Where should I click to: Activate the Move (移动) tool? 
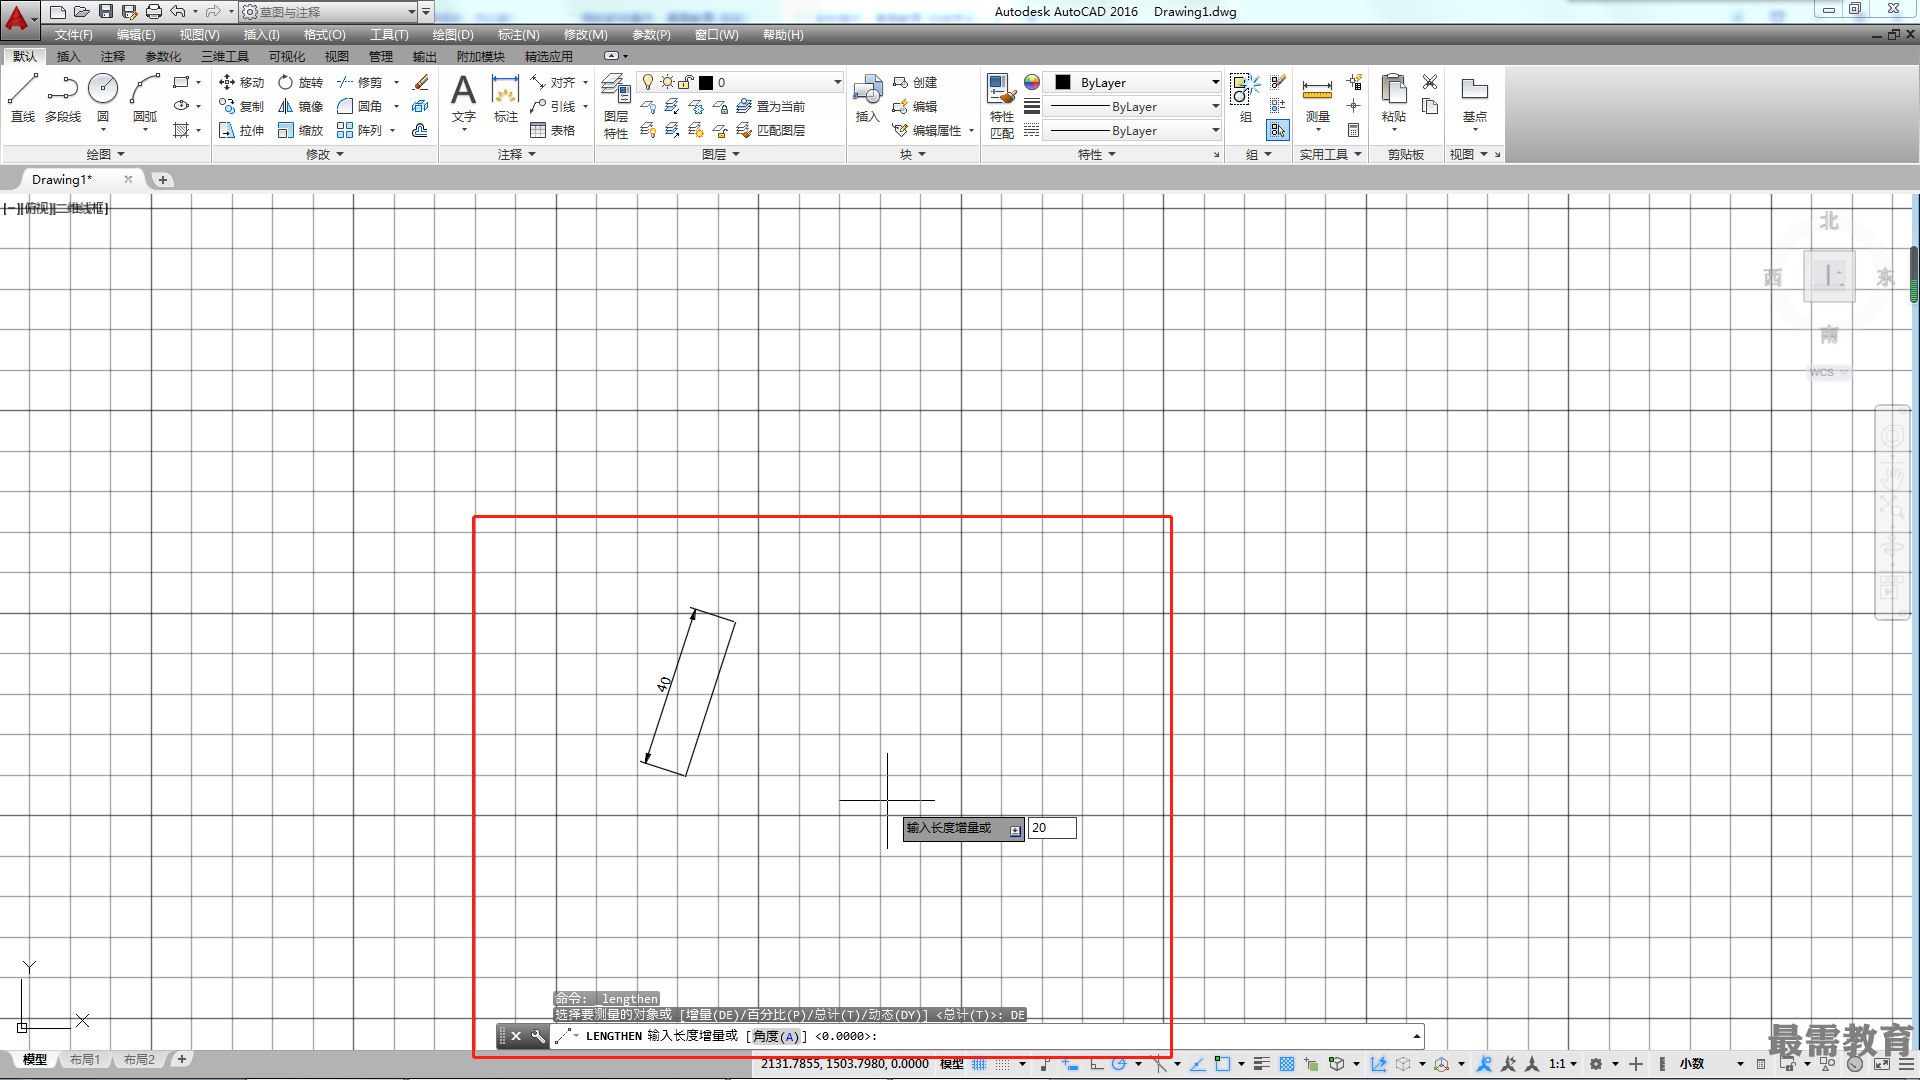click(241, 82)
